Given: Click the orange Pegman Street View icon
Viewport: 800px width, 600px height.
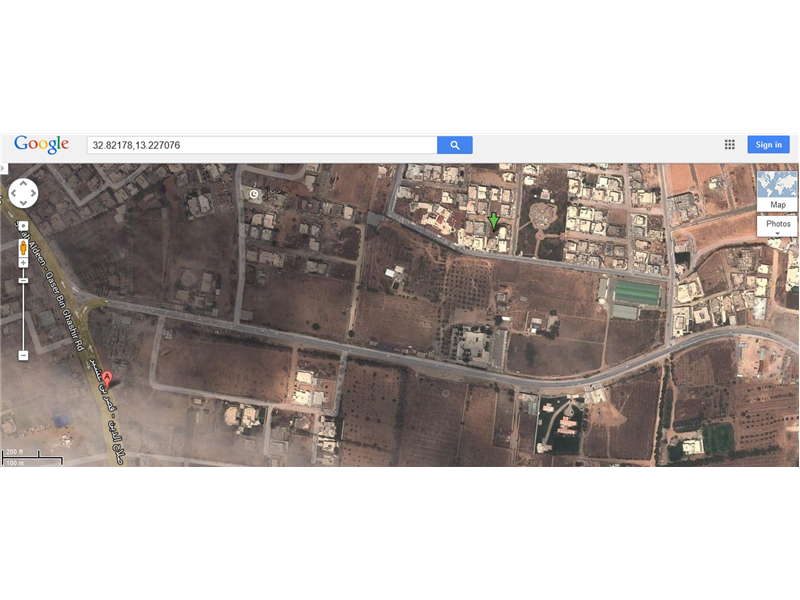Looking at the screenshot, I should [23, 244].
